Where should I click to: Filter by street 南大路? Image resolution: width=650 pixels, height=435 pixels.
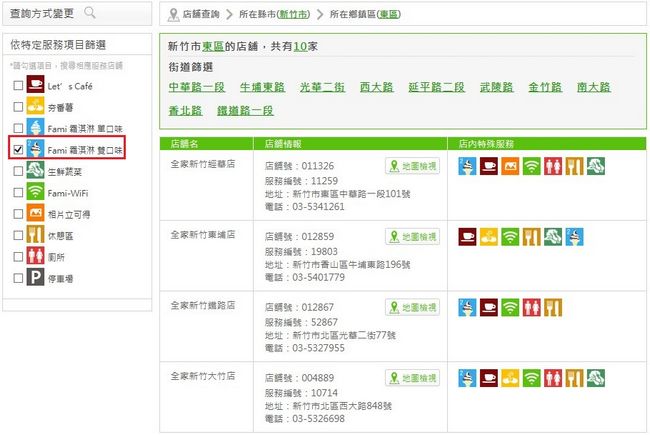(594, 87)
